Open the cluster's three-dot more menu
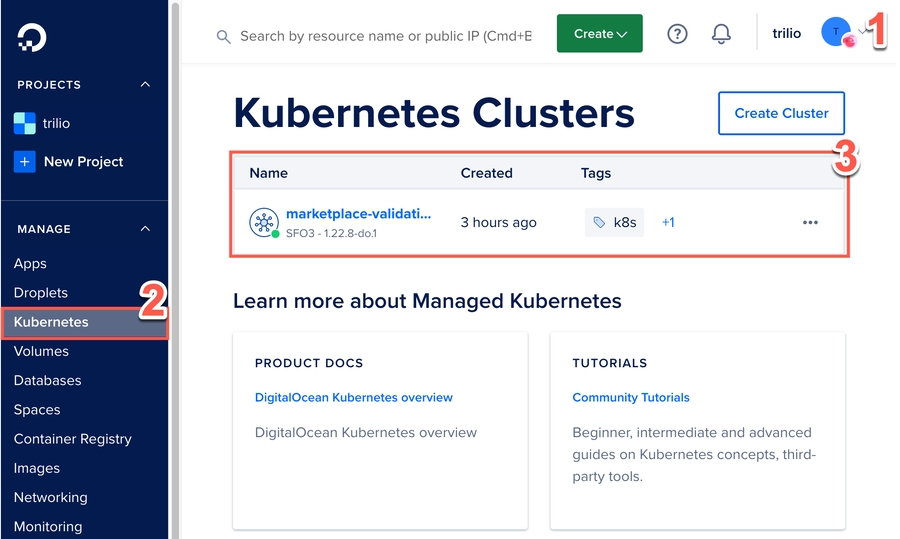 tap(810, 222)
